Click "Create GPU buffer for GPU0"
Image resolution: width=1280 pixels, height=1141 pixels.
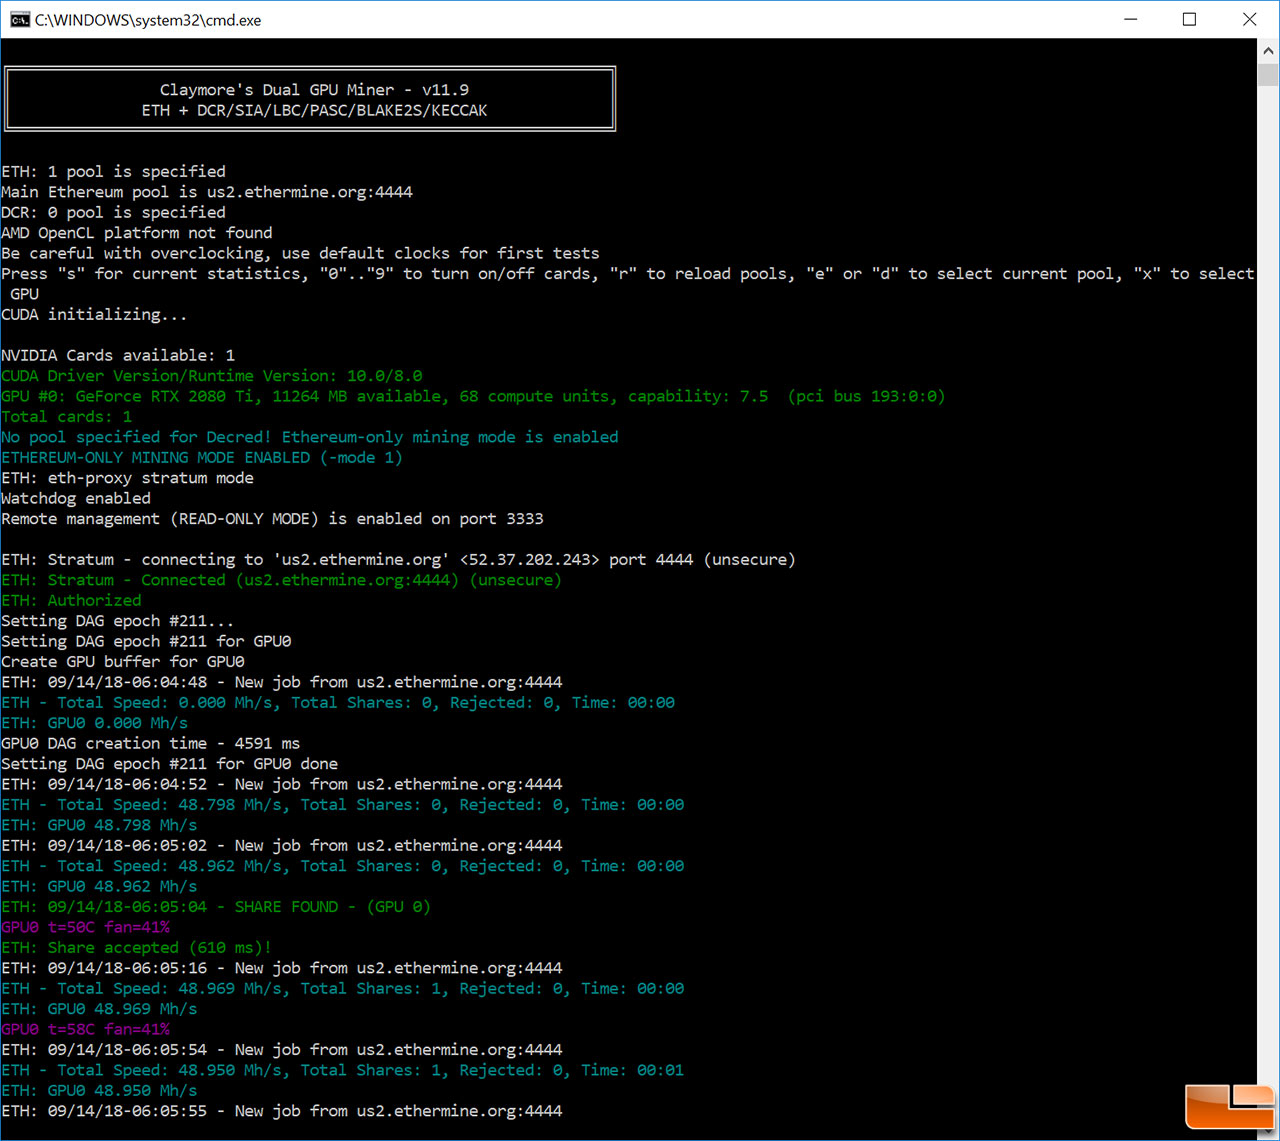pos(123,662)
